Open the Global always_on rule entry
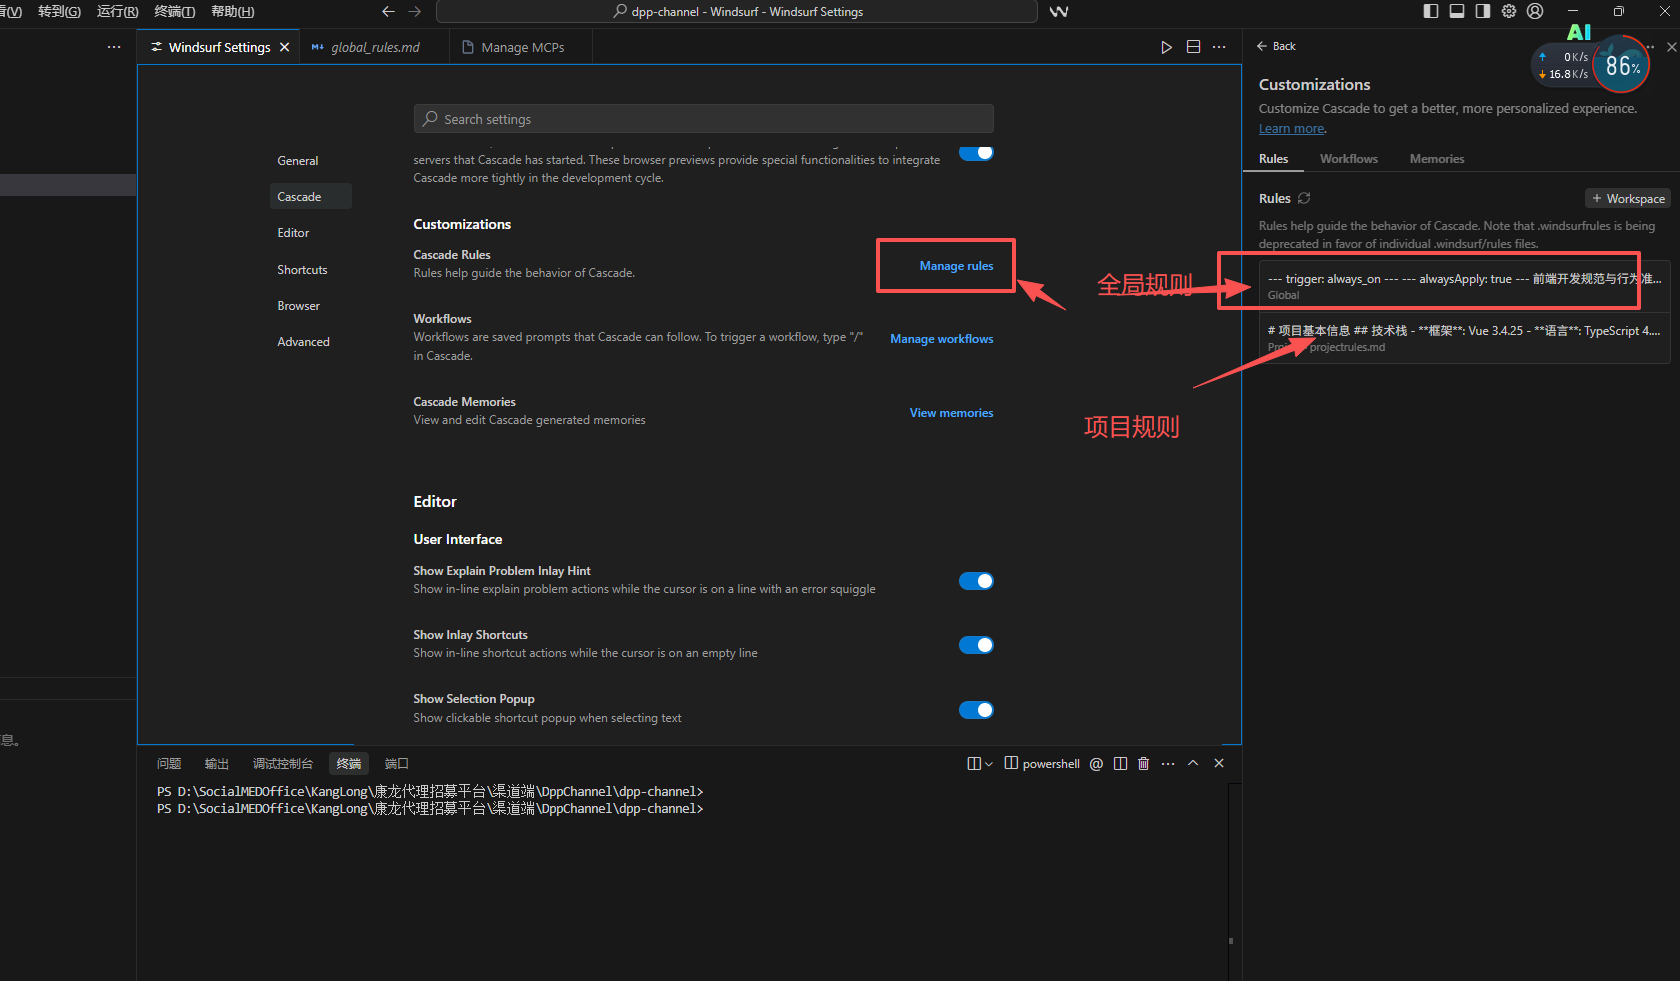1680x981 pixels. click(1464, 285)
